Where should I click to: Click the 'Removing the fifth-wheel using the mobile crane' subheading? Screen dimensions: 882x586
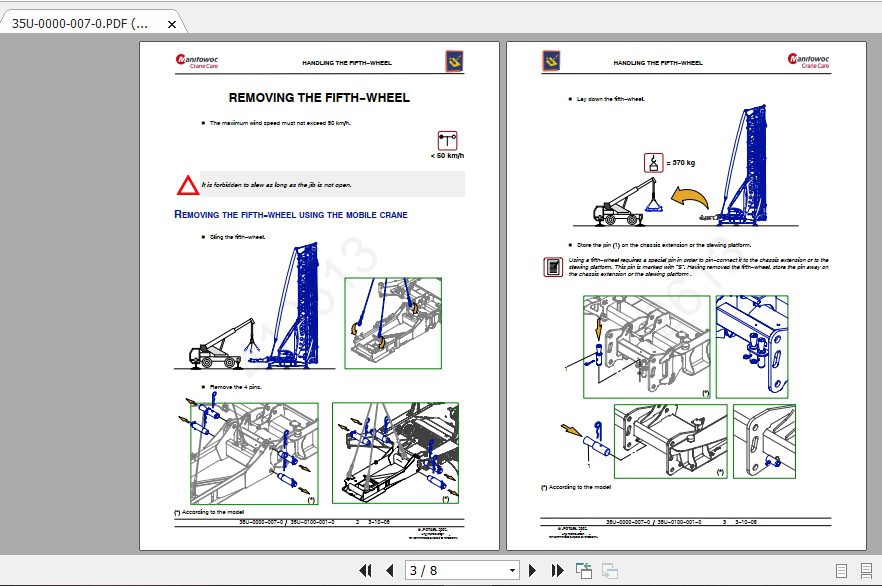[291, 215]
